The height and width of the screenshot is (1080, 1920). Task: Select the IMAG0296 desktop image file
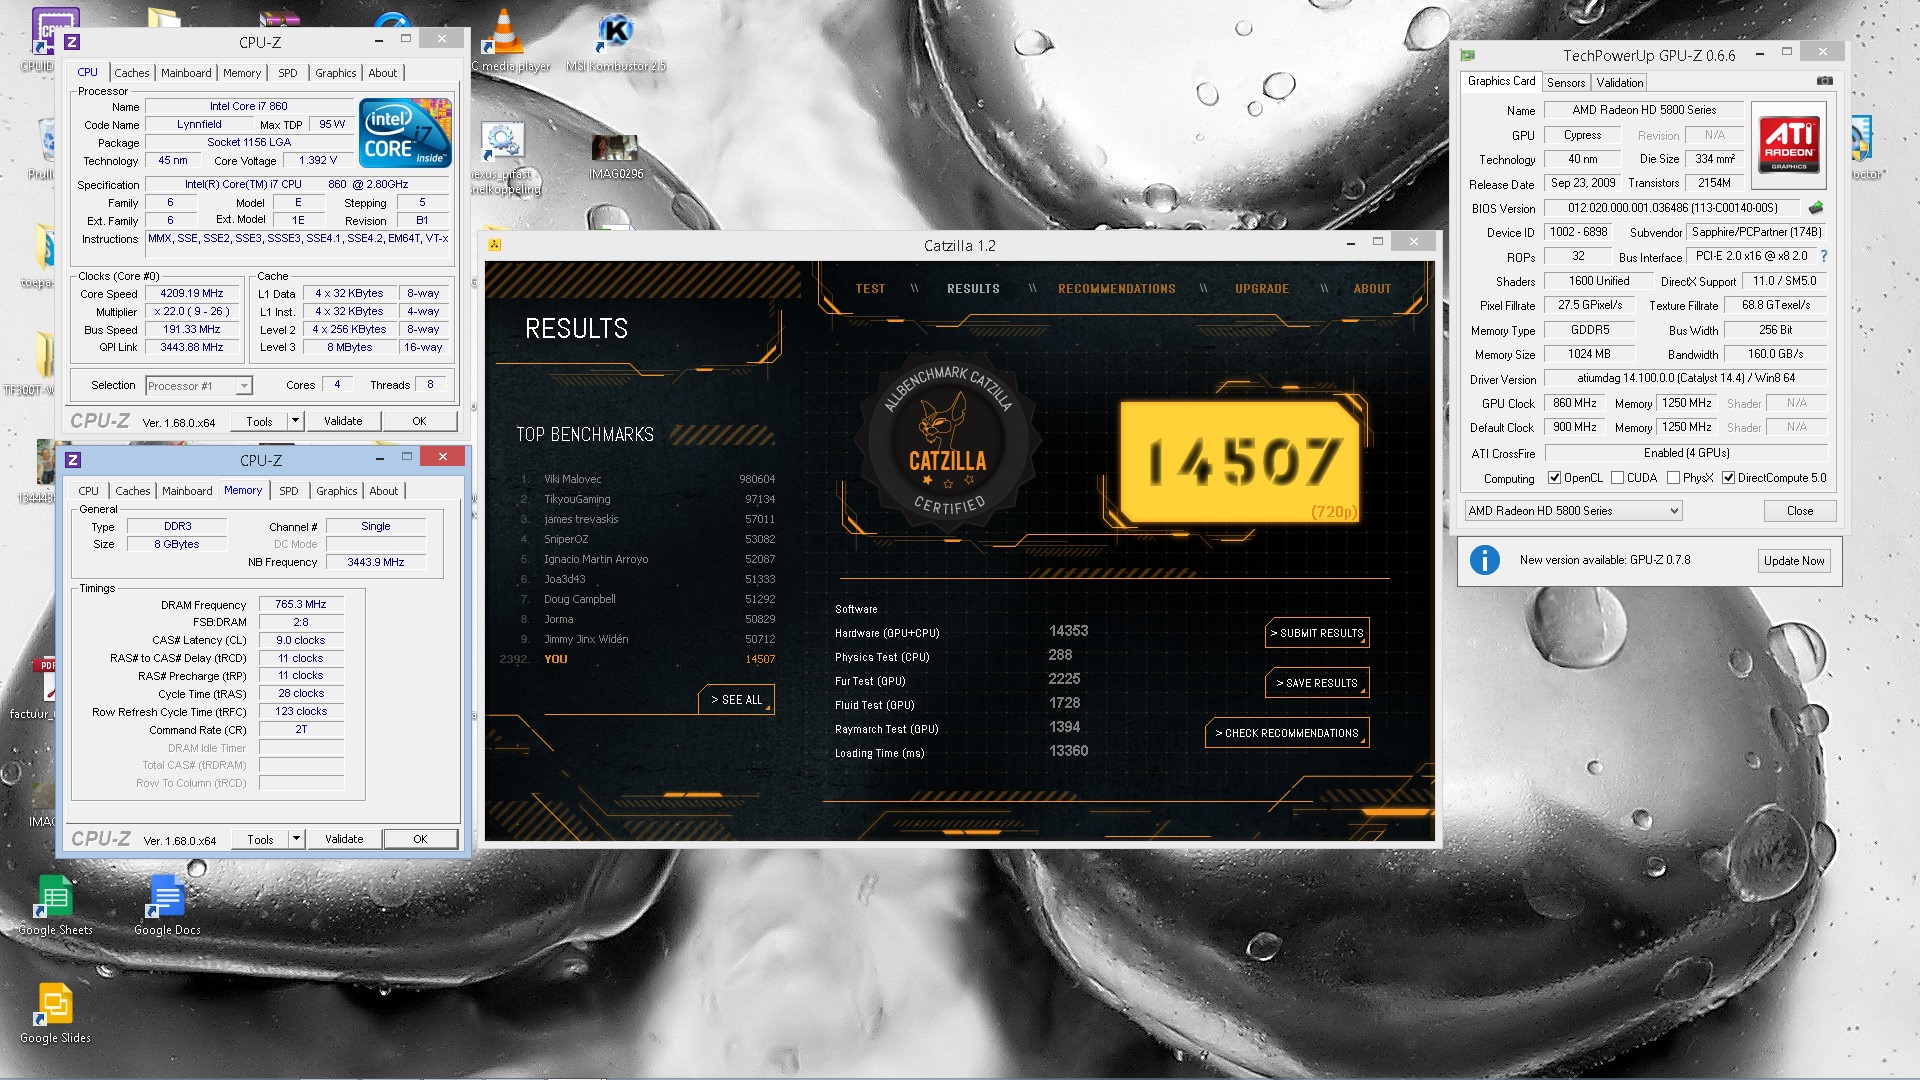click(615, 156)
